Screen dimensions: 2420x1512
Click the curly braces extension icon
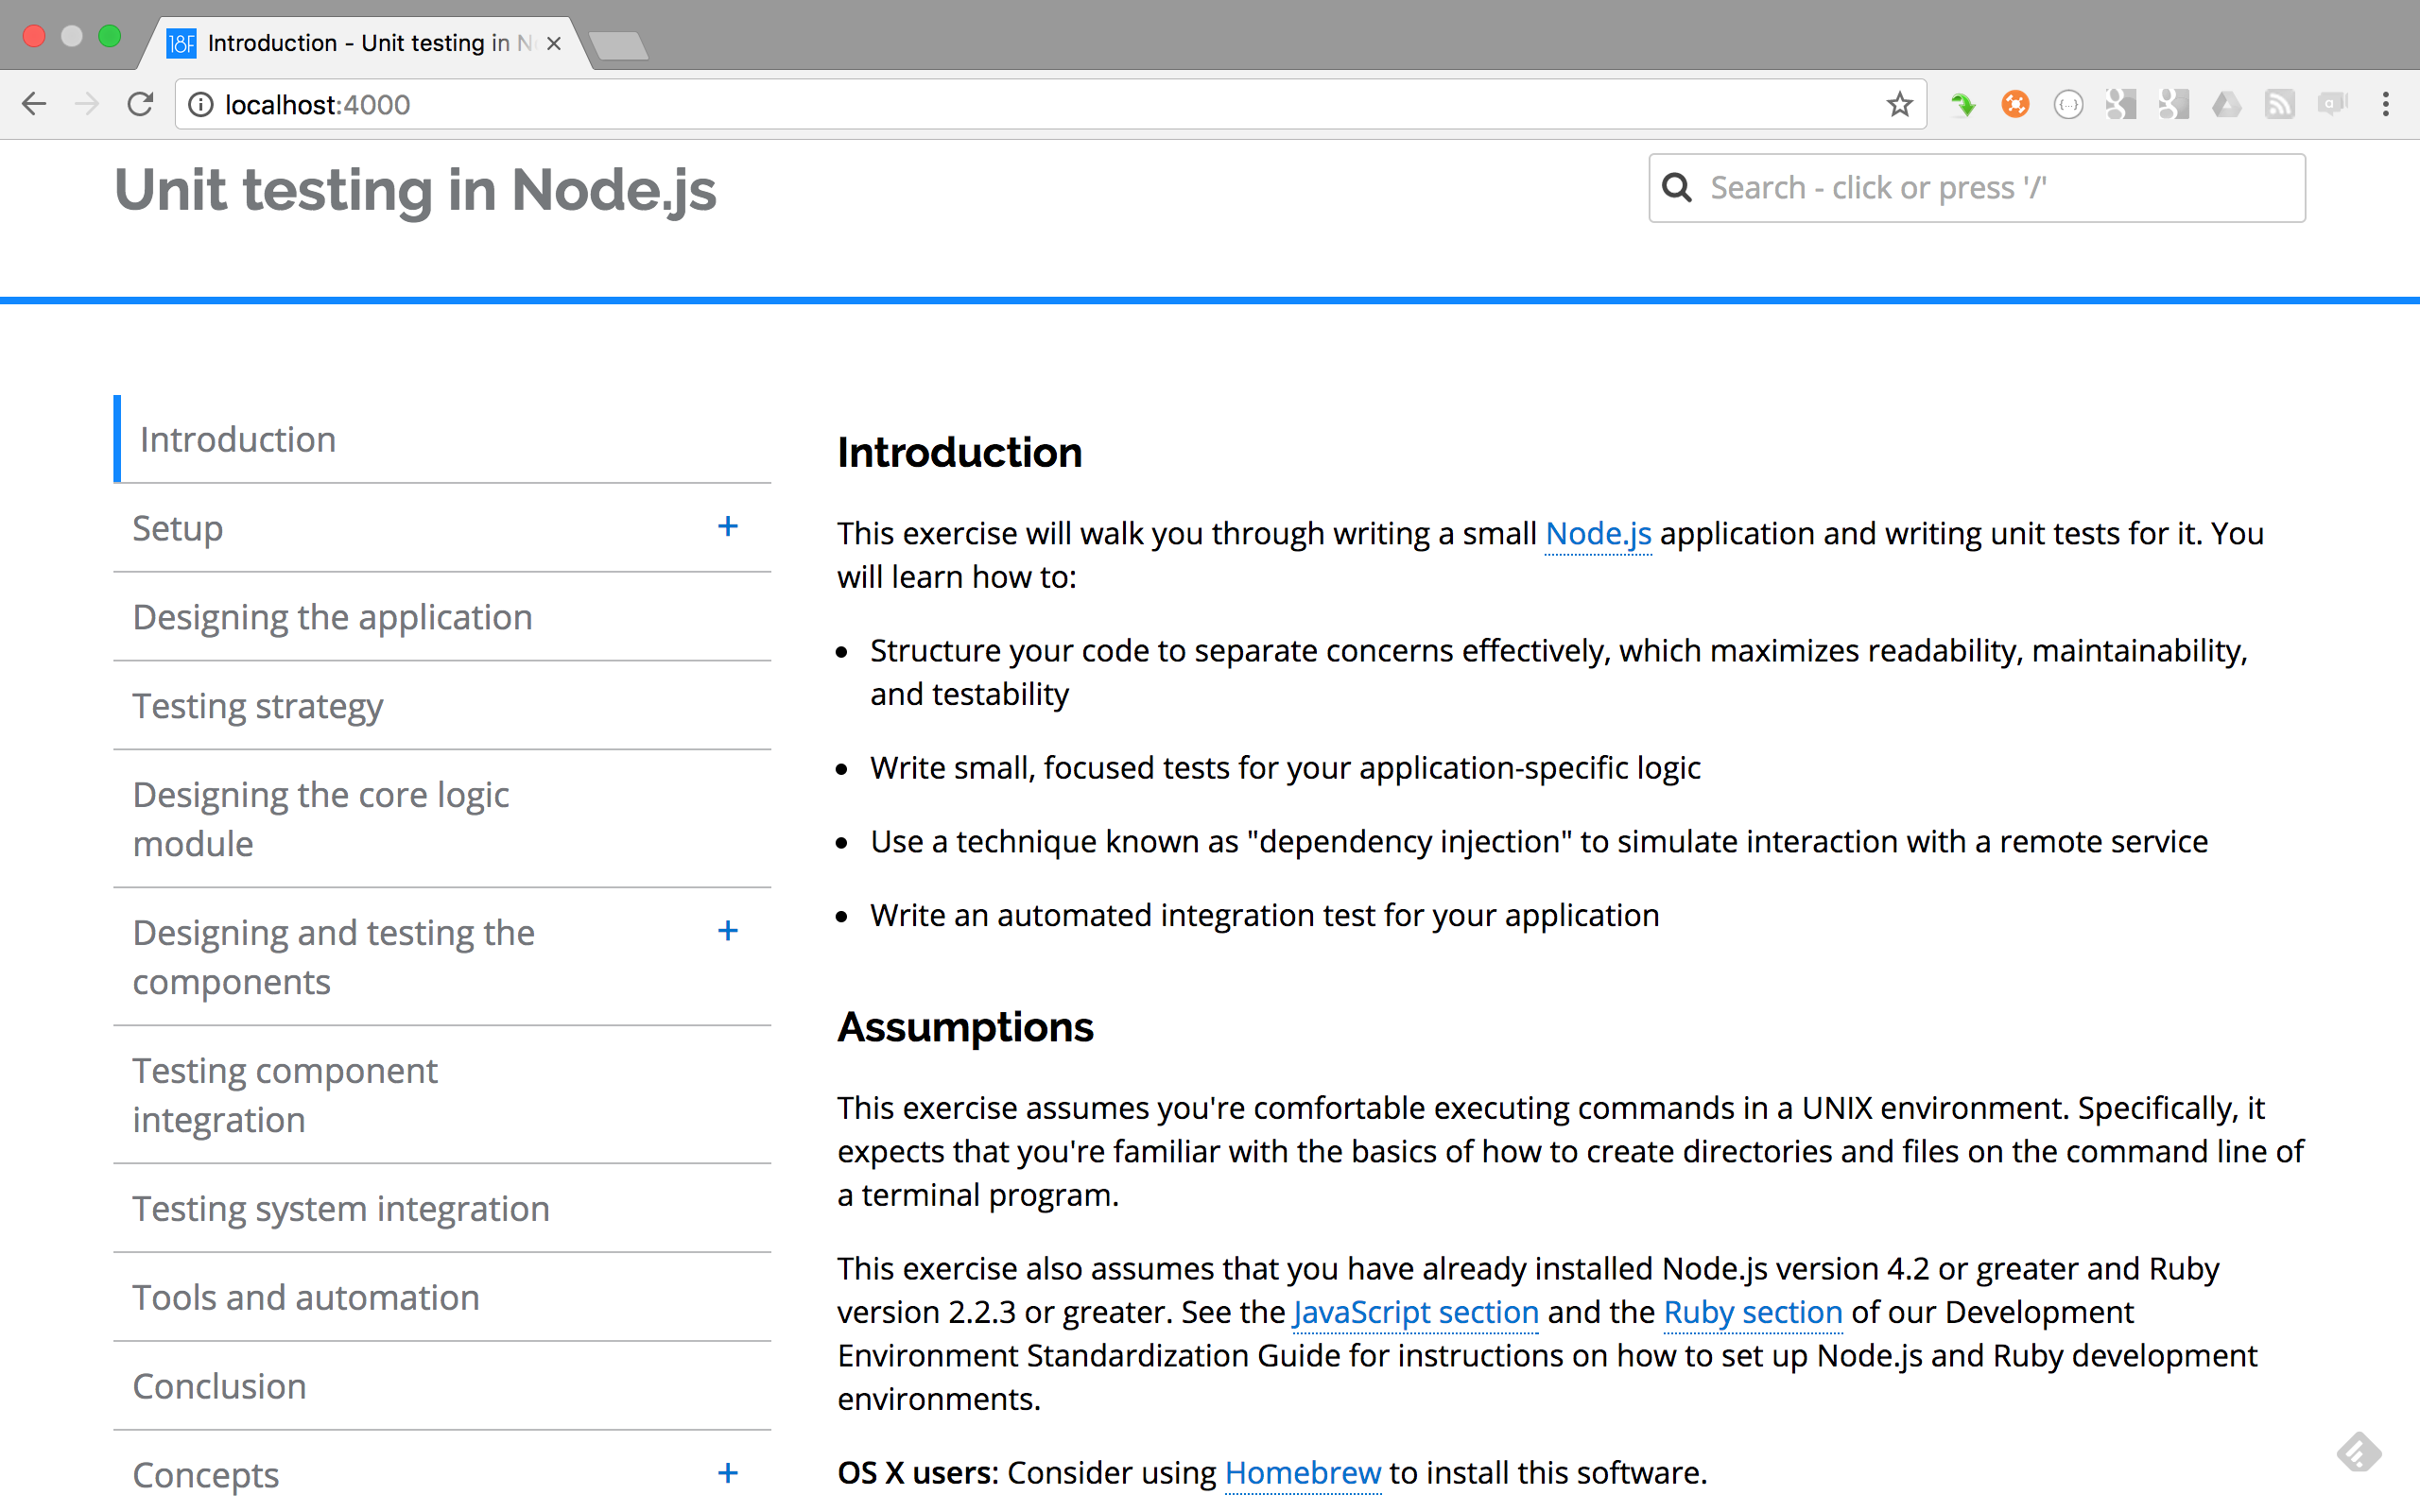coord(2068,104)
